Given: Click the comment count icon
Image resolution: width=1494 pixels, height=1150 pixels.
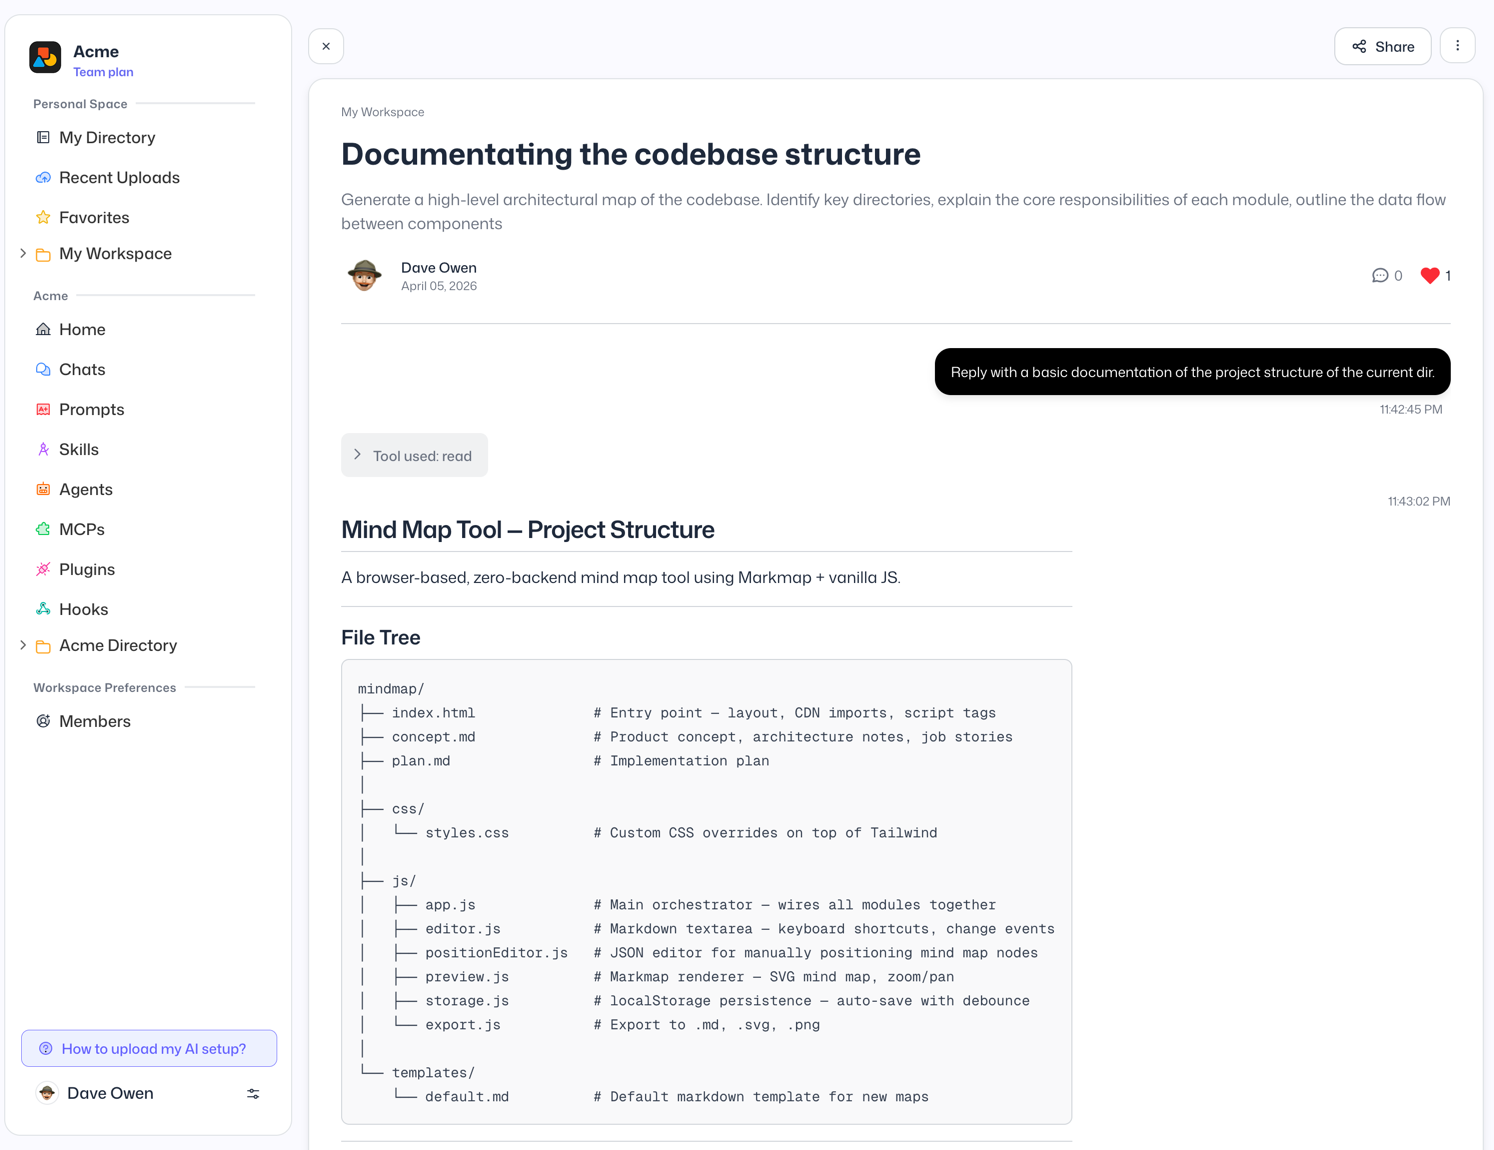Looking at the screenshot, I should point(1380,275).
